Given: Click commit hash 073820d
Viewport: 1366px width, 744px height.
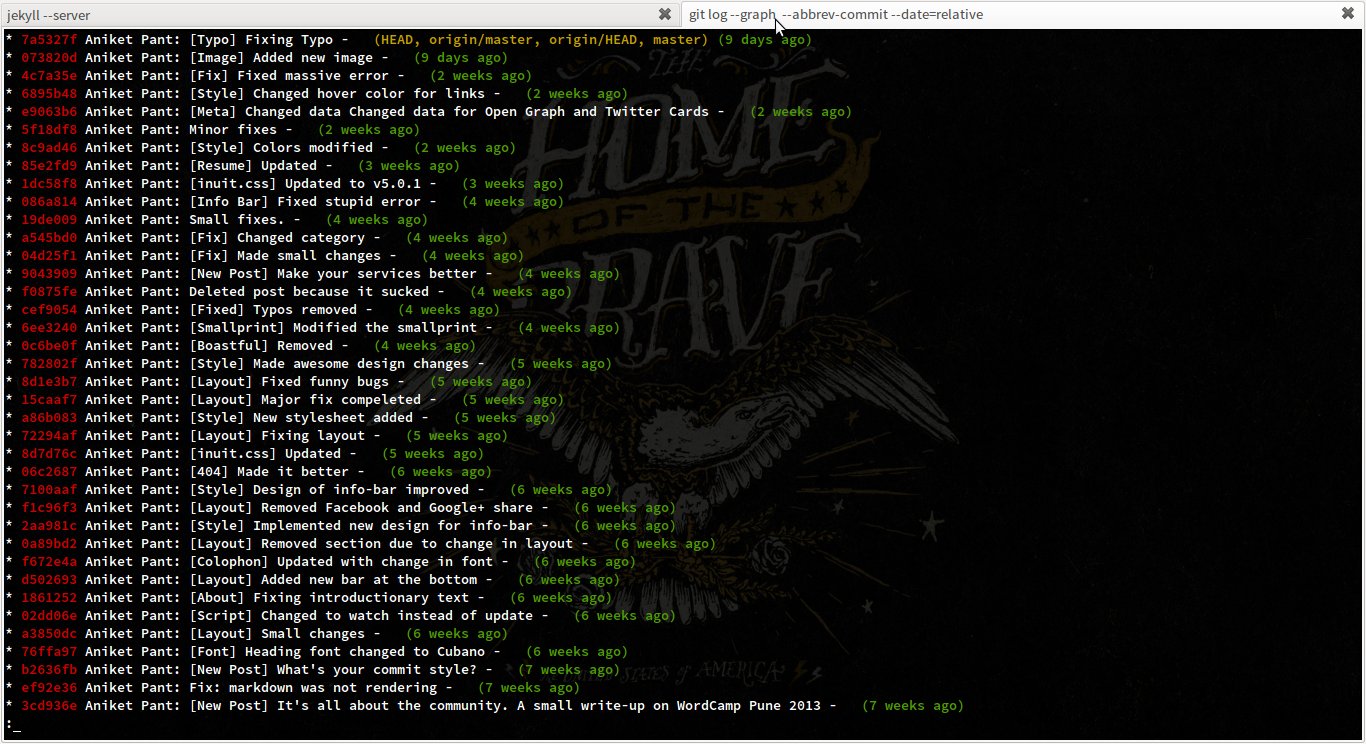Looking at the screenshot, I should point(49,58).
